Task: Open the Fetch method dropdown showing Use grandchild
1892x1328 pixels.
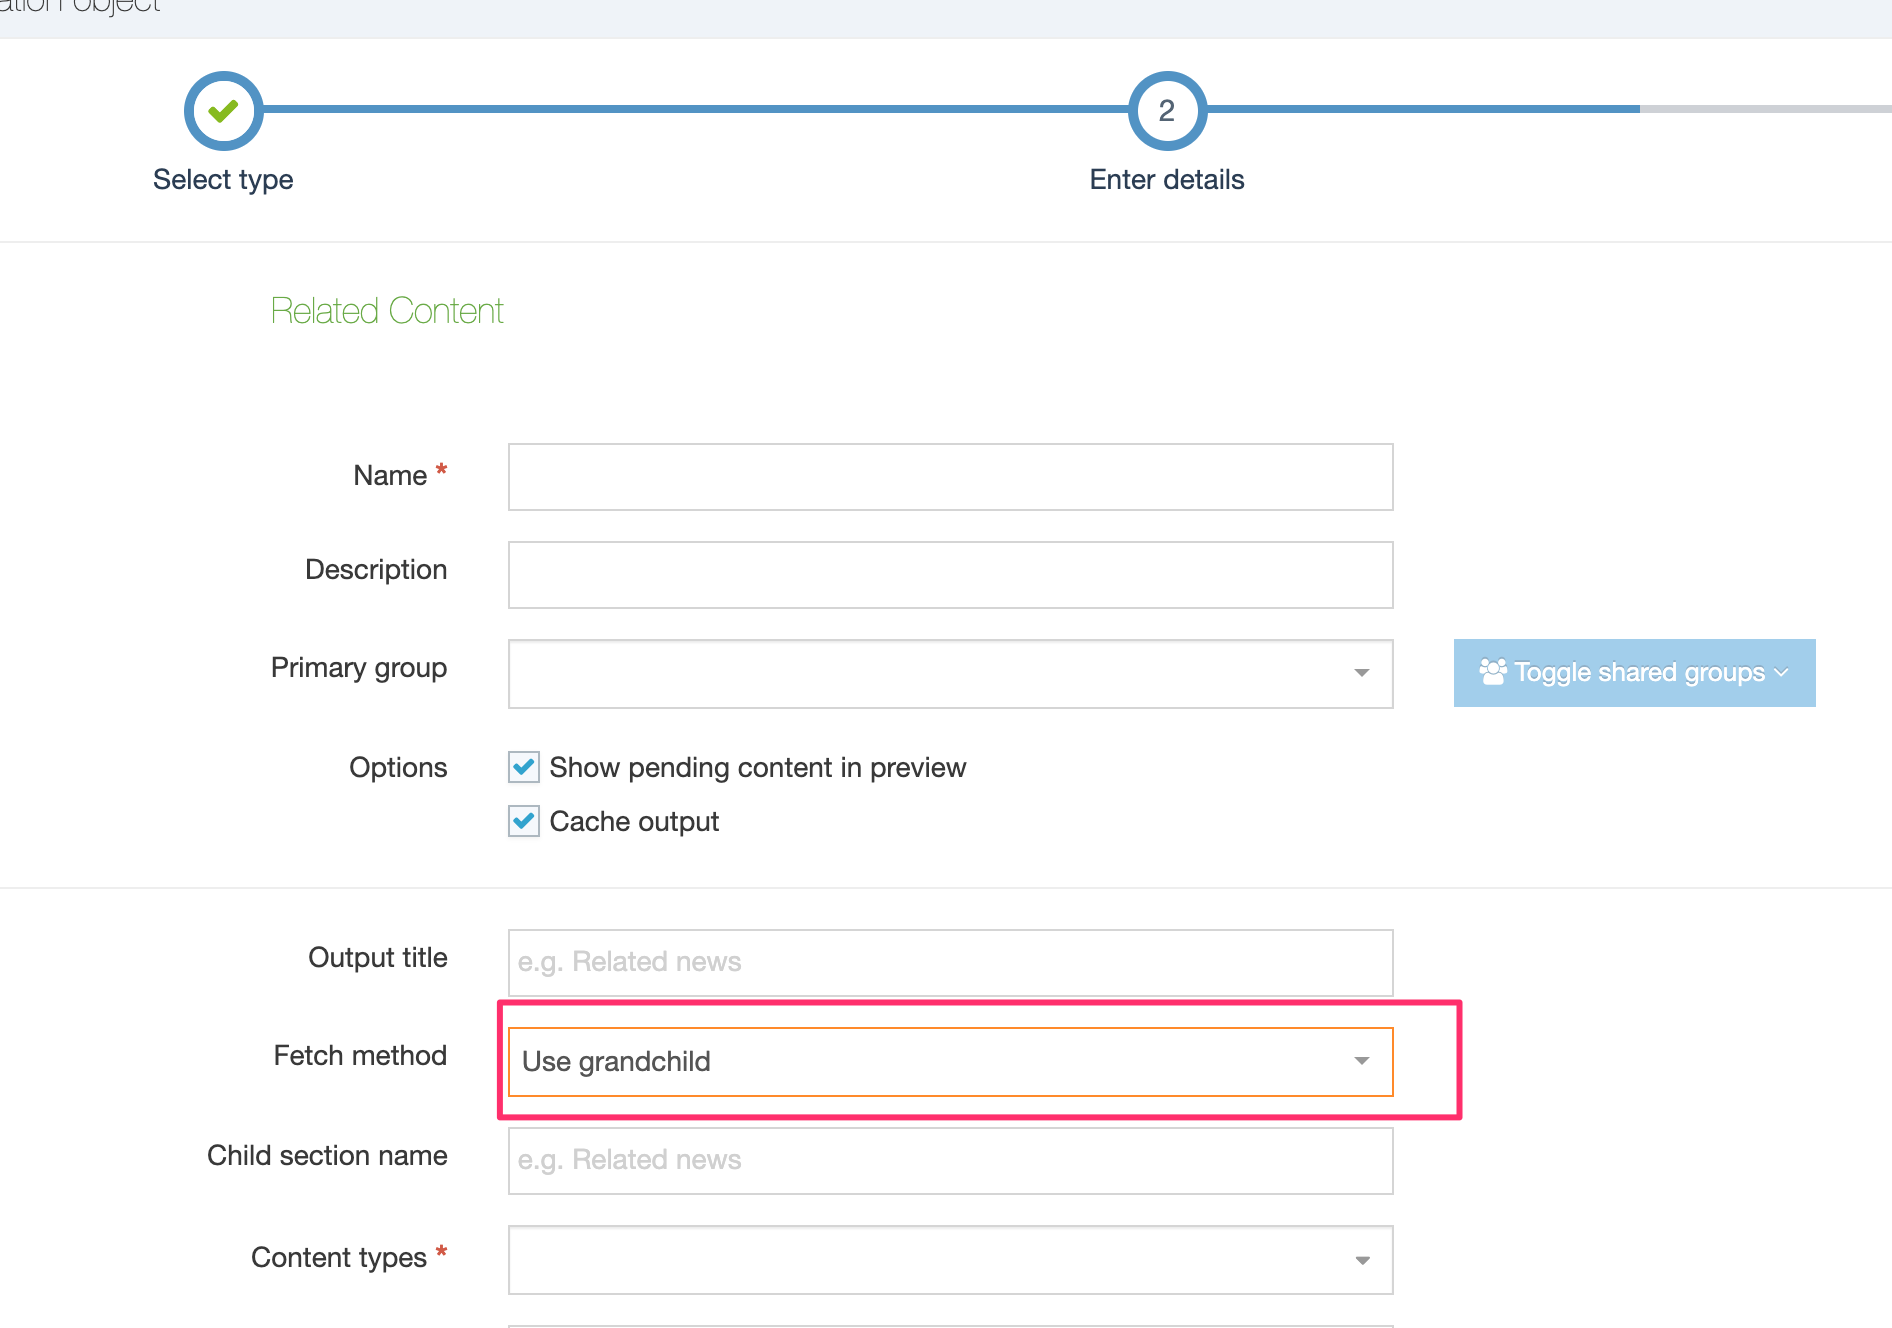Action: (x=1361, y=1061)
